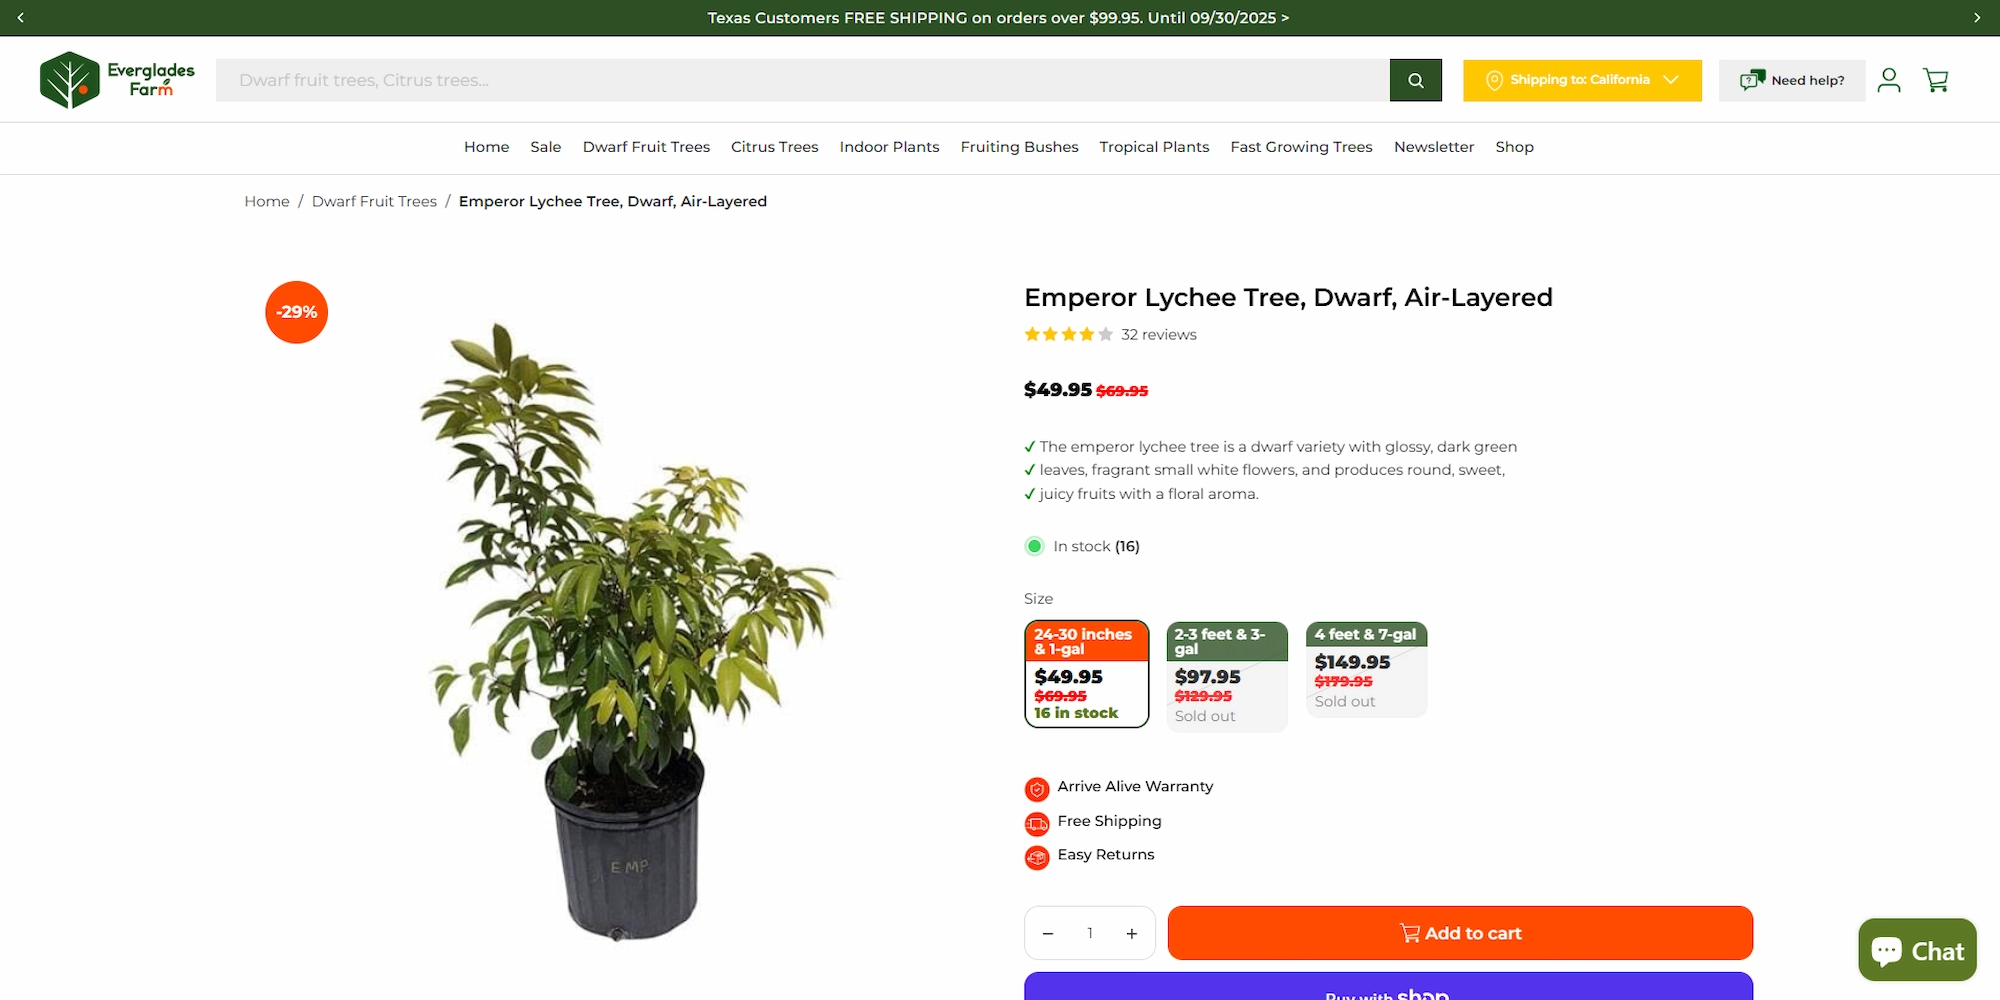Open the Citrus Trees menu item

pyautogui.click(x=774, y=147)
